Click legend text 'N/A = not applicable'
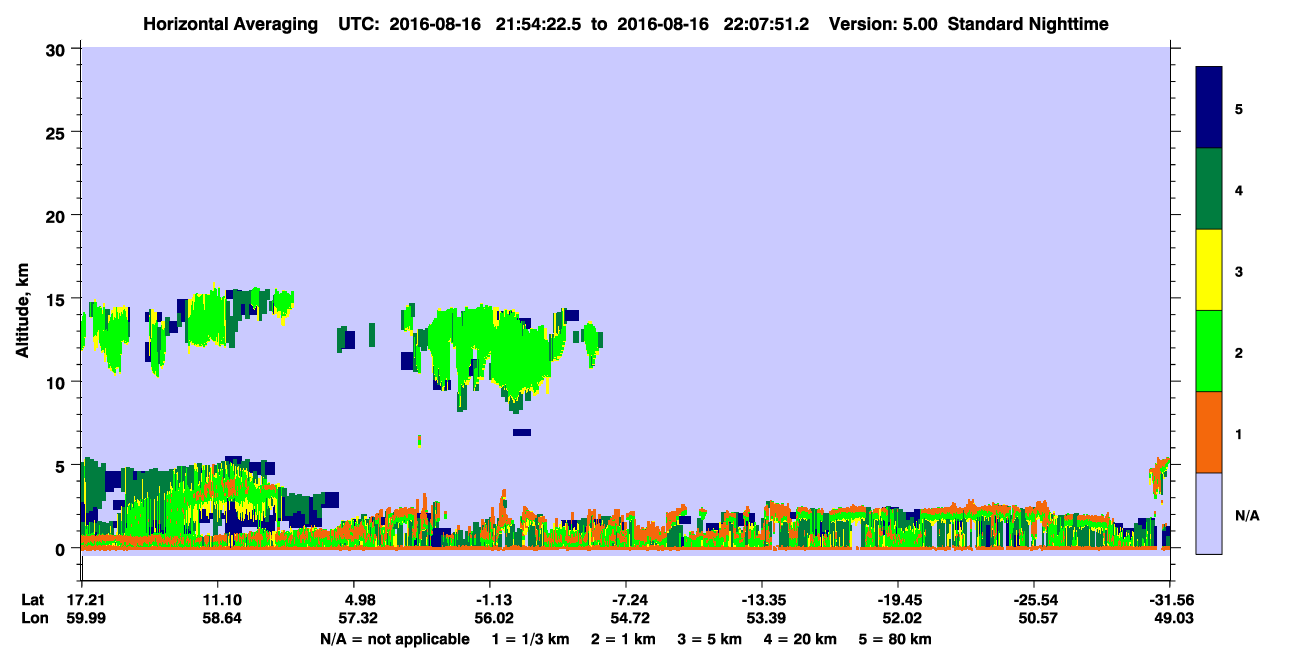 point(395,639)
